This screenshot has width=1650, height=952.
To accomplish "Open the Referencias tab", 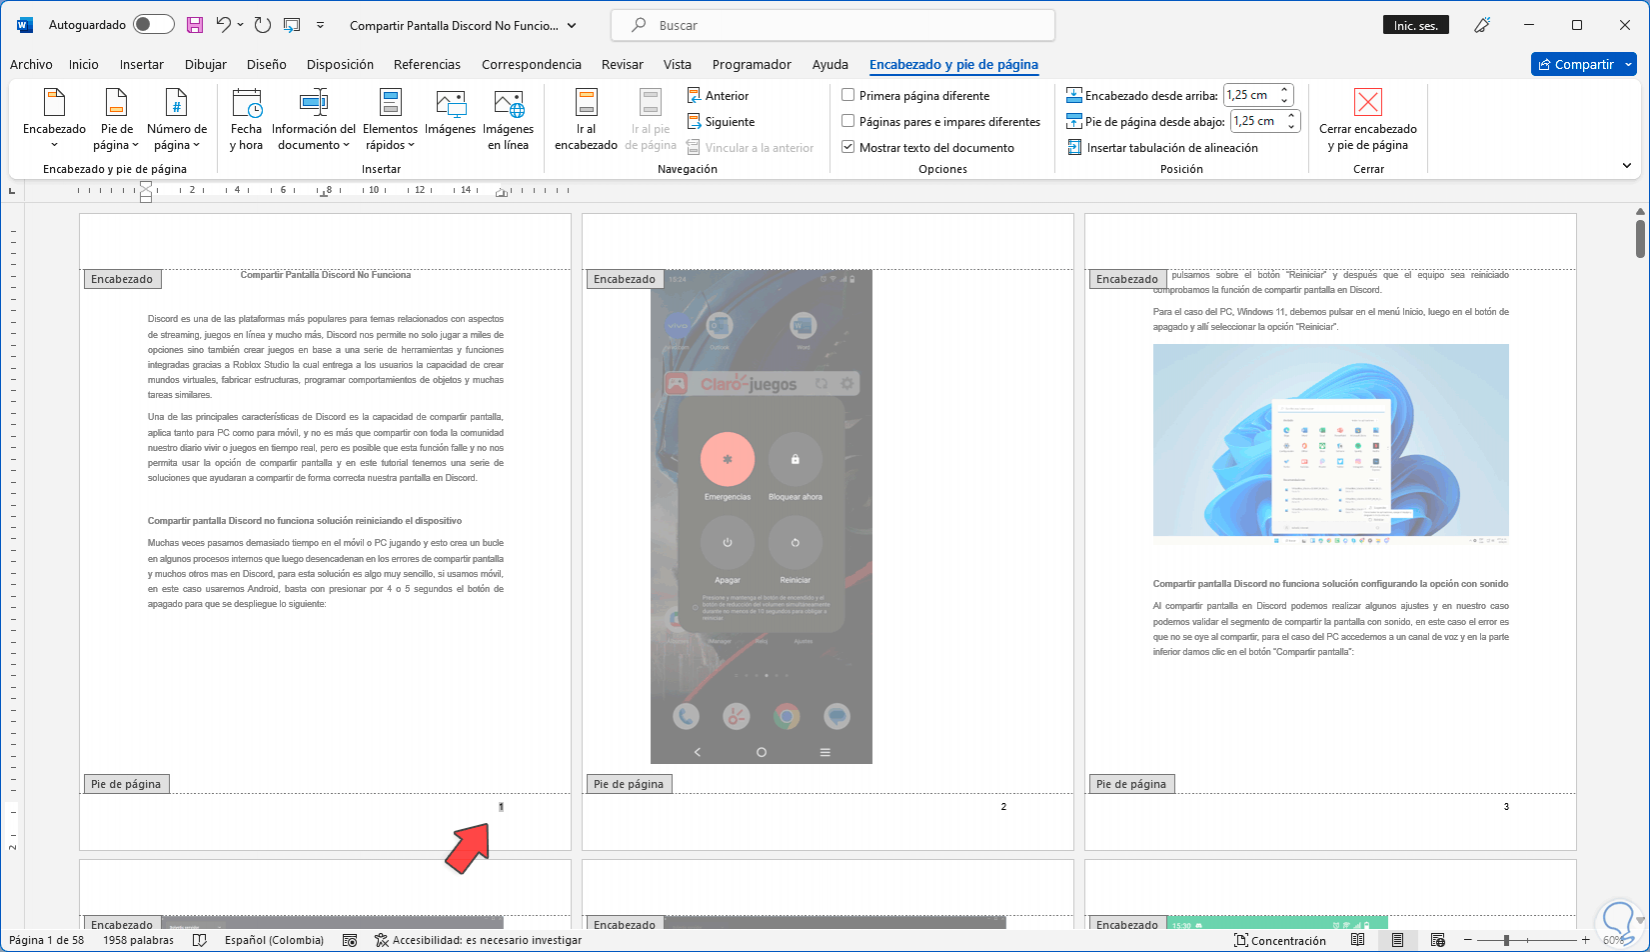I will pyautogui.click(x=427, y=64).
